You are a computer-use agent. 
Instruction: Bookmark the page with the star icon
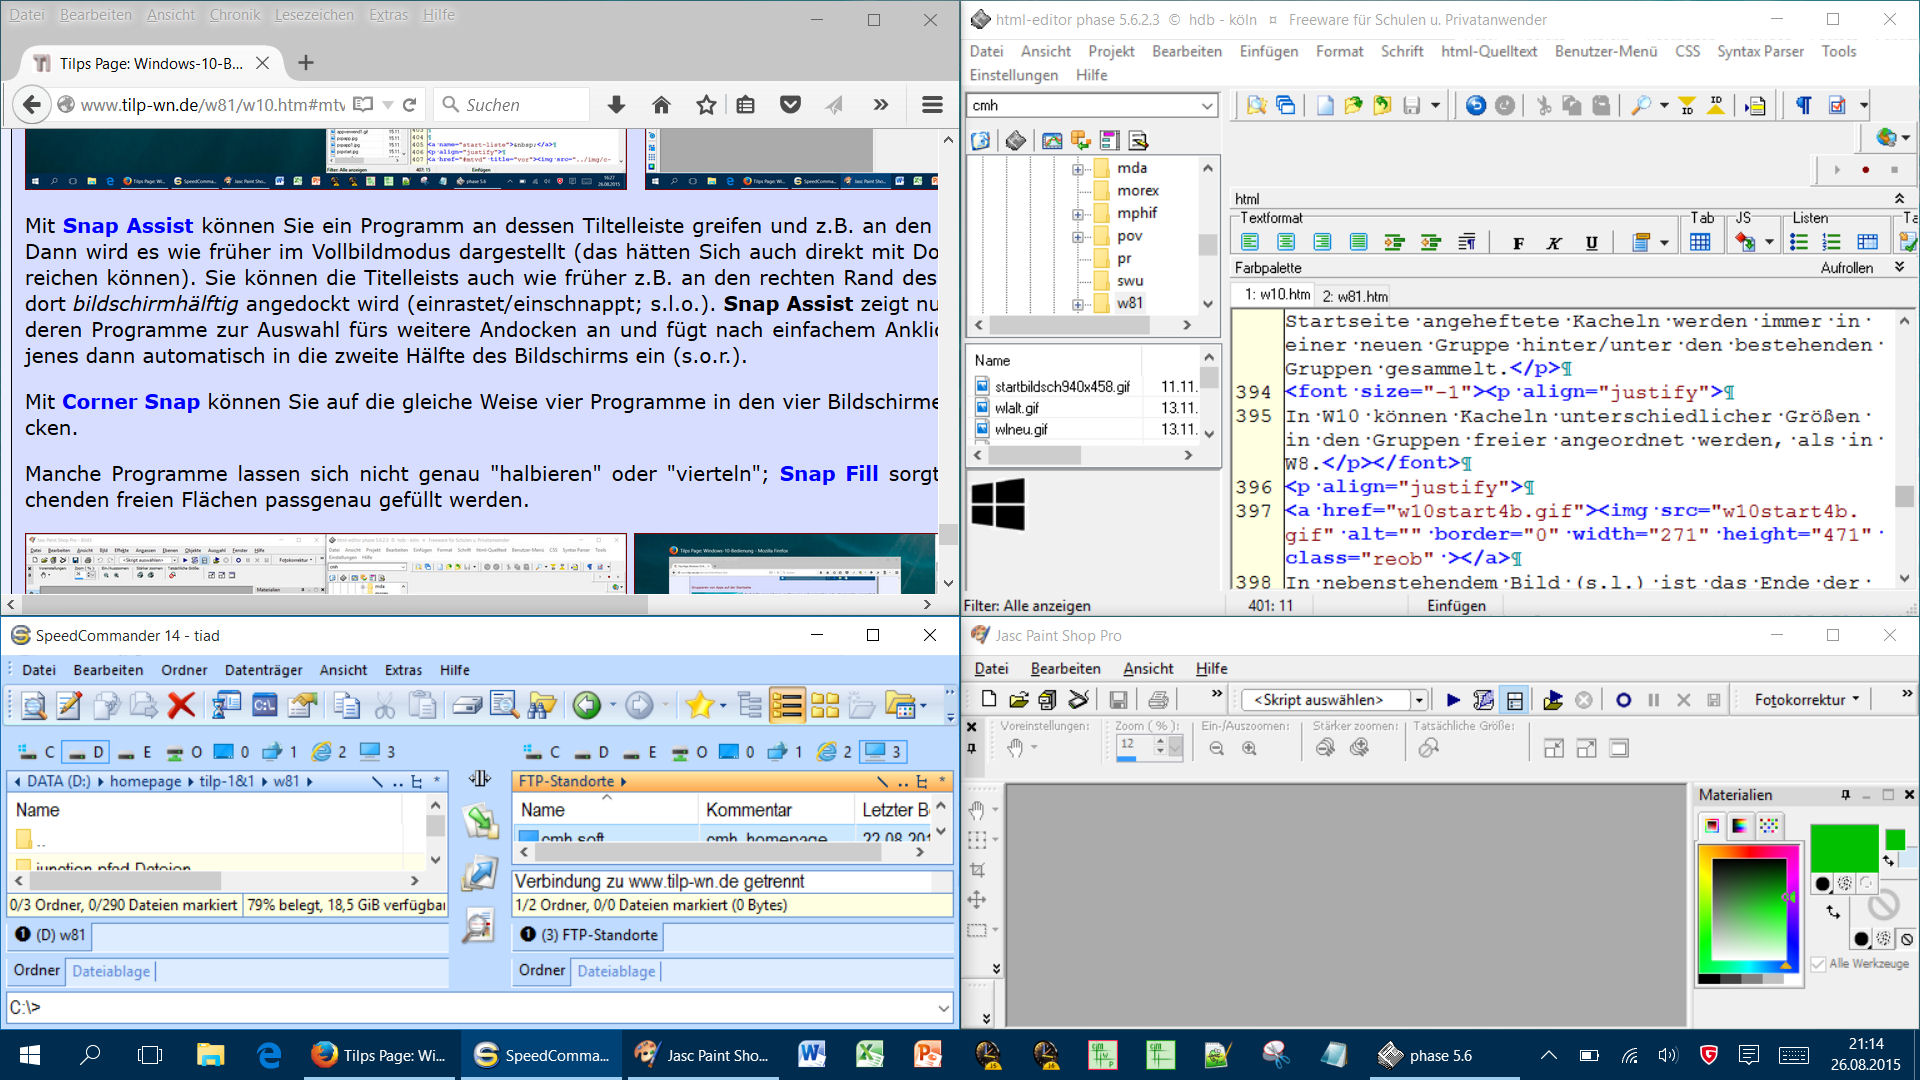(706, 105)
